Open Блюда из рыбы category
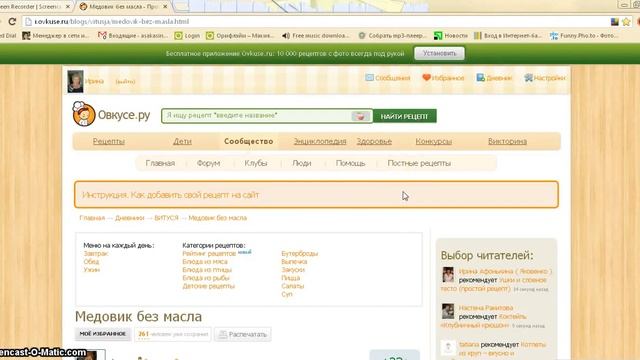The height and width of the screenshot is (360, 640). point(206,278)
